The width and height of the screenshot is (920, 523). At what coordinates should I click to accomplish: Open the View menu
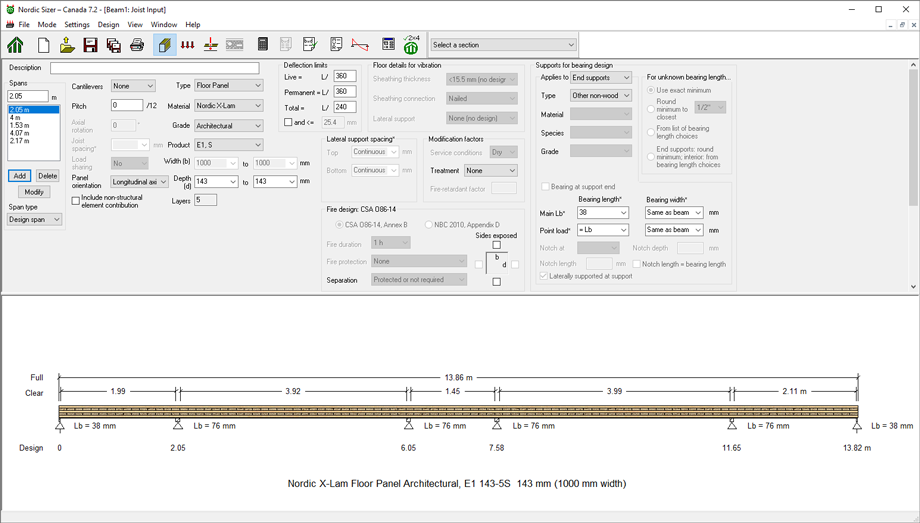[x=135, y=25]
